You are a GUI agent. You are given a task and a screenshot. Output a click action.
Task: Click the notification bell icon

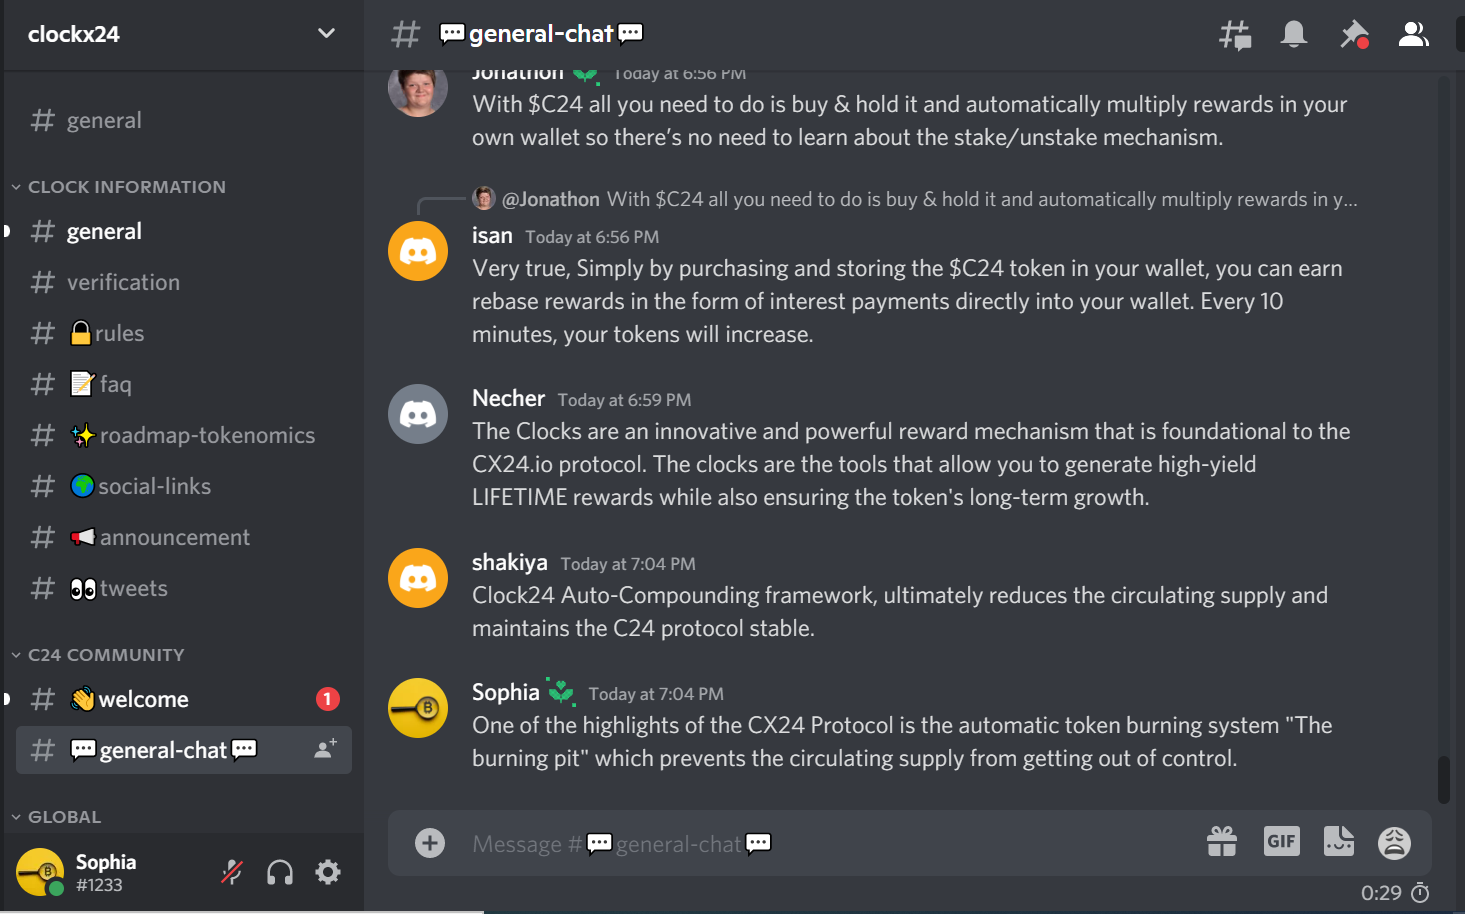1294,35
